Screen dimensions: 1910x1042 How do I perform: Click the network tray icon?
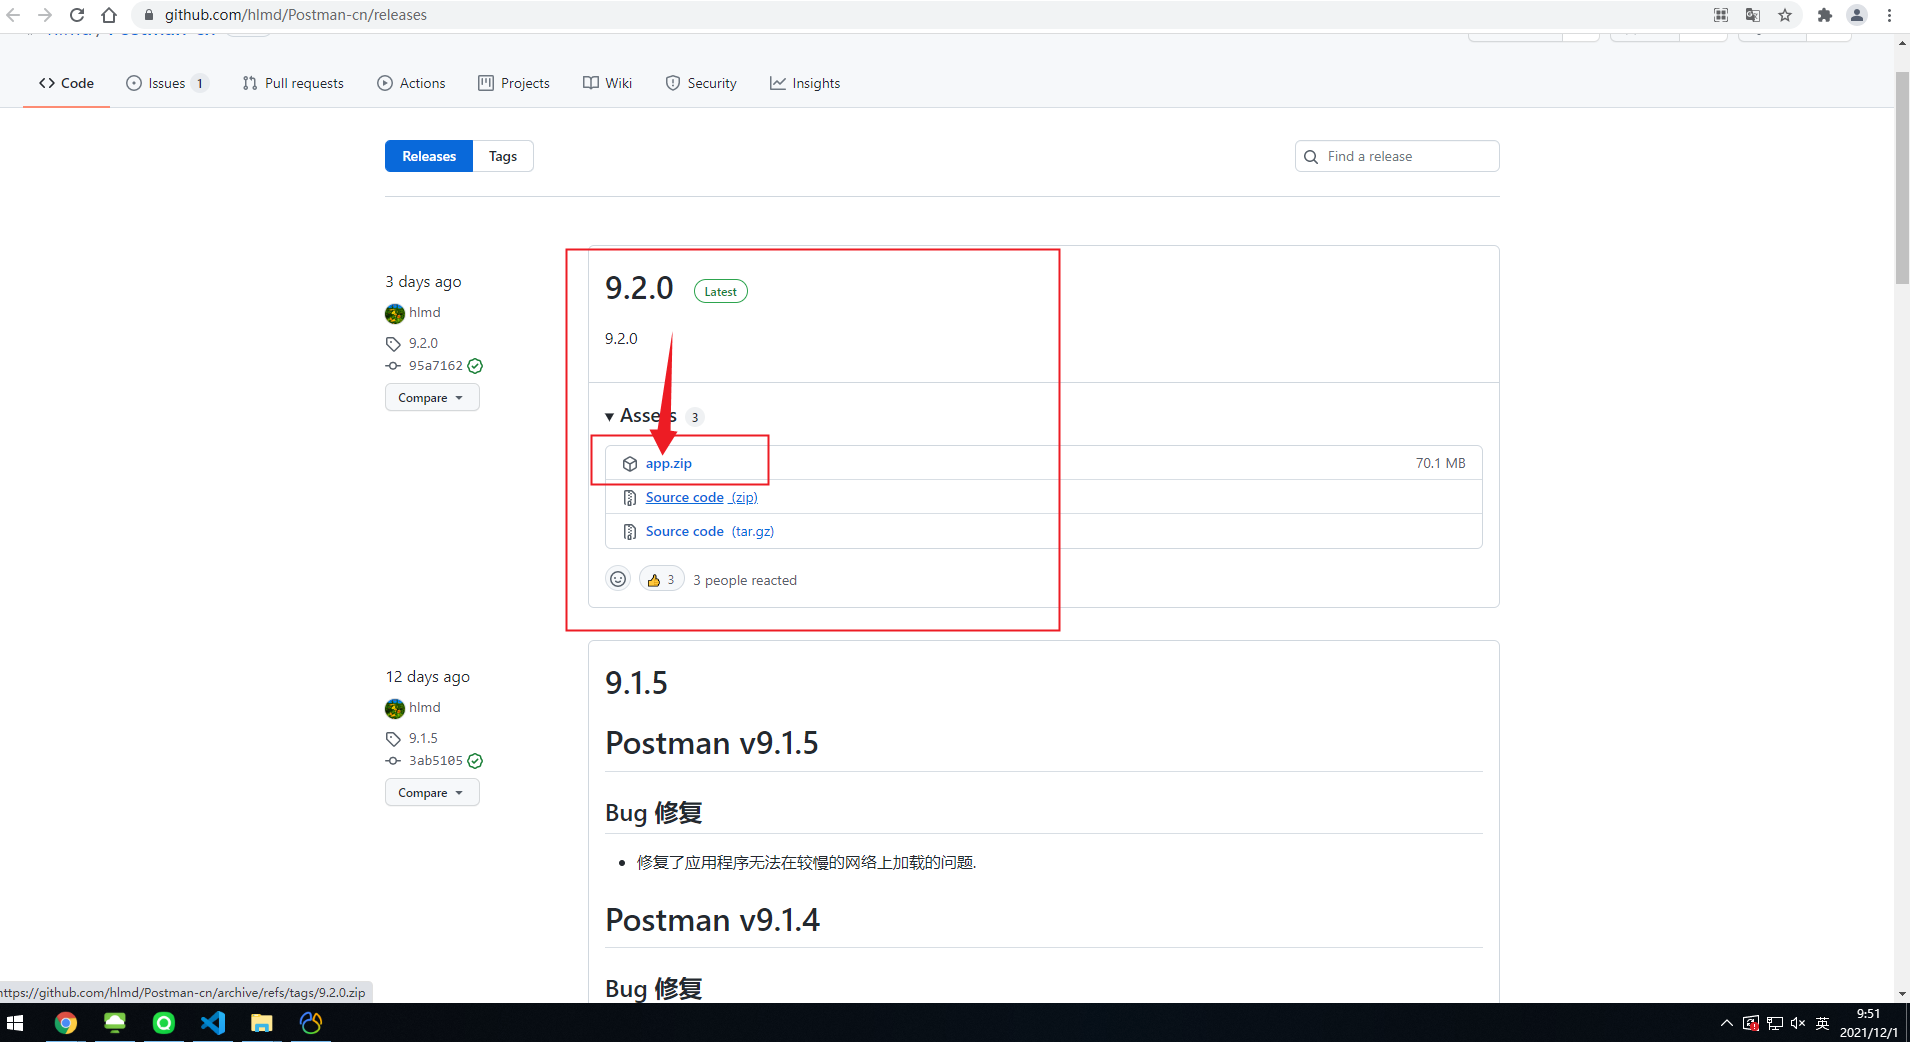[x=1775, y=1023]
